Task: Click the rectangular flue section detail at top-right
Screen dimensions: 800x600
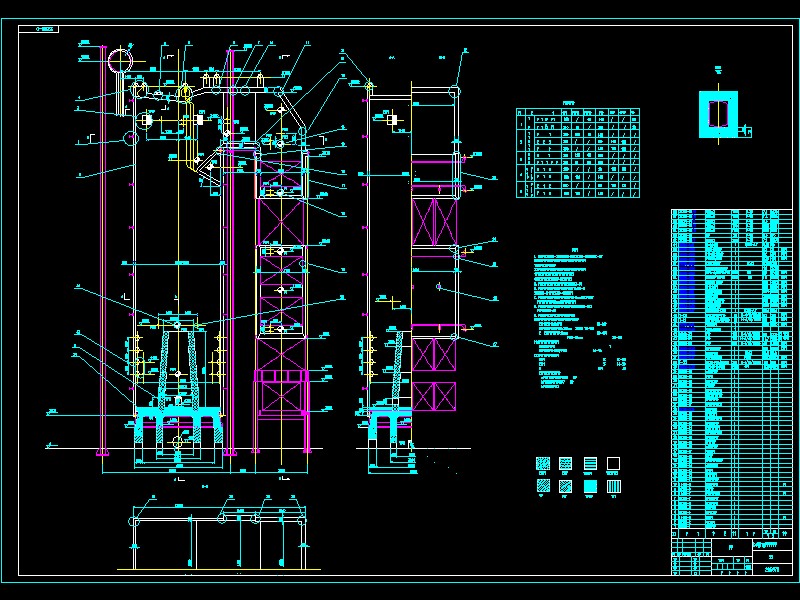Action: 717,113
